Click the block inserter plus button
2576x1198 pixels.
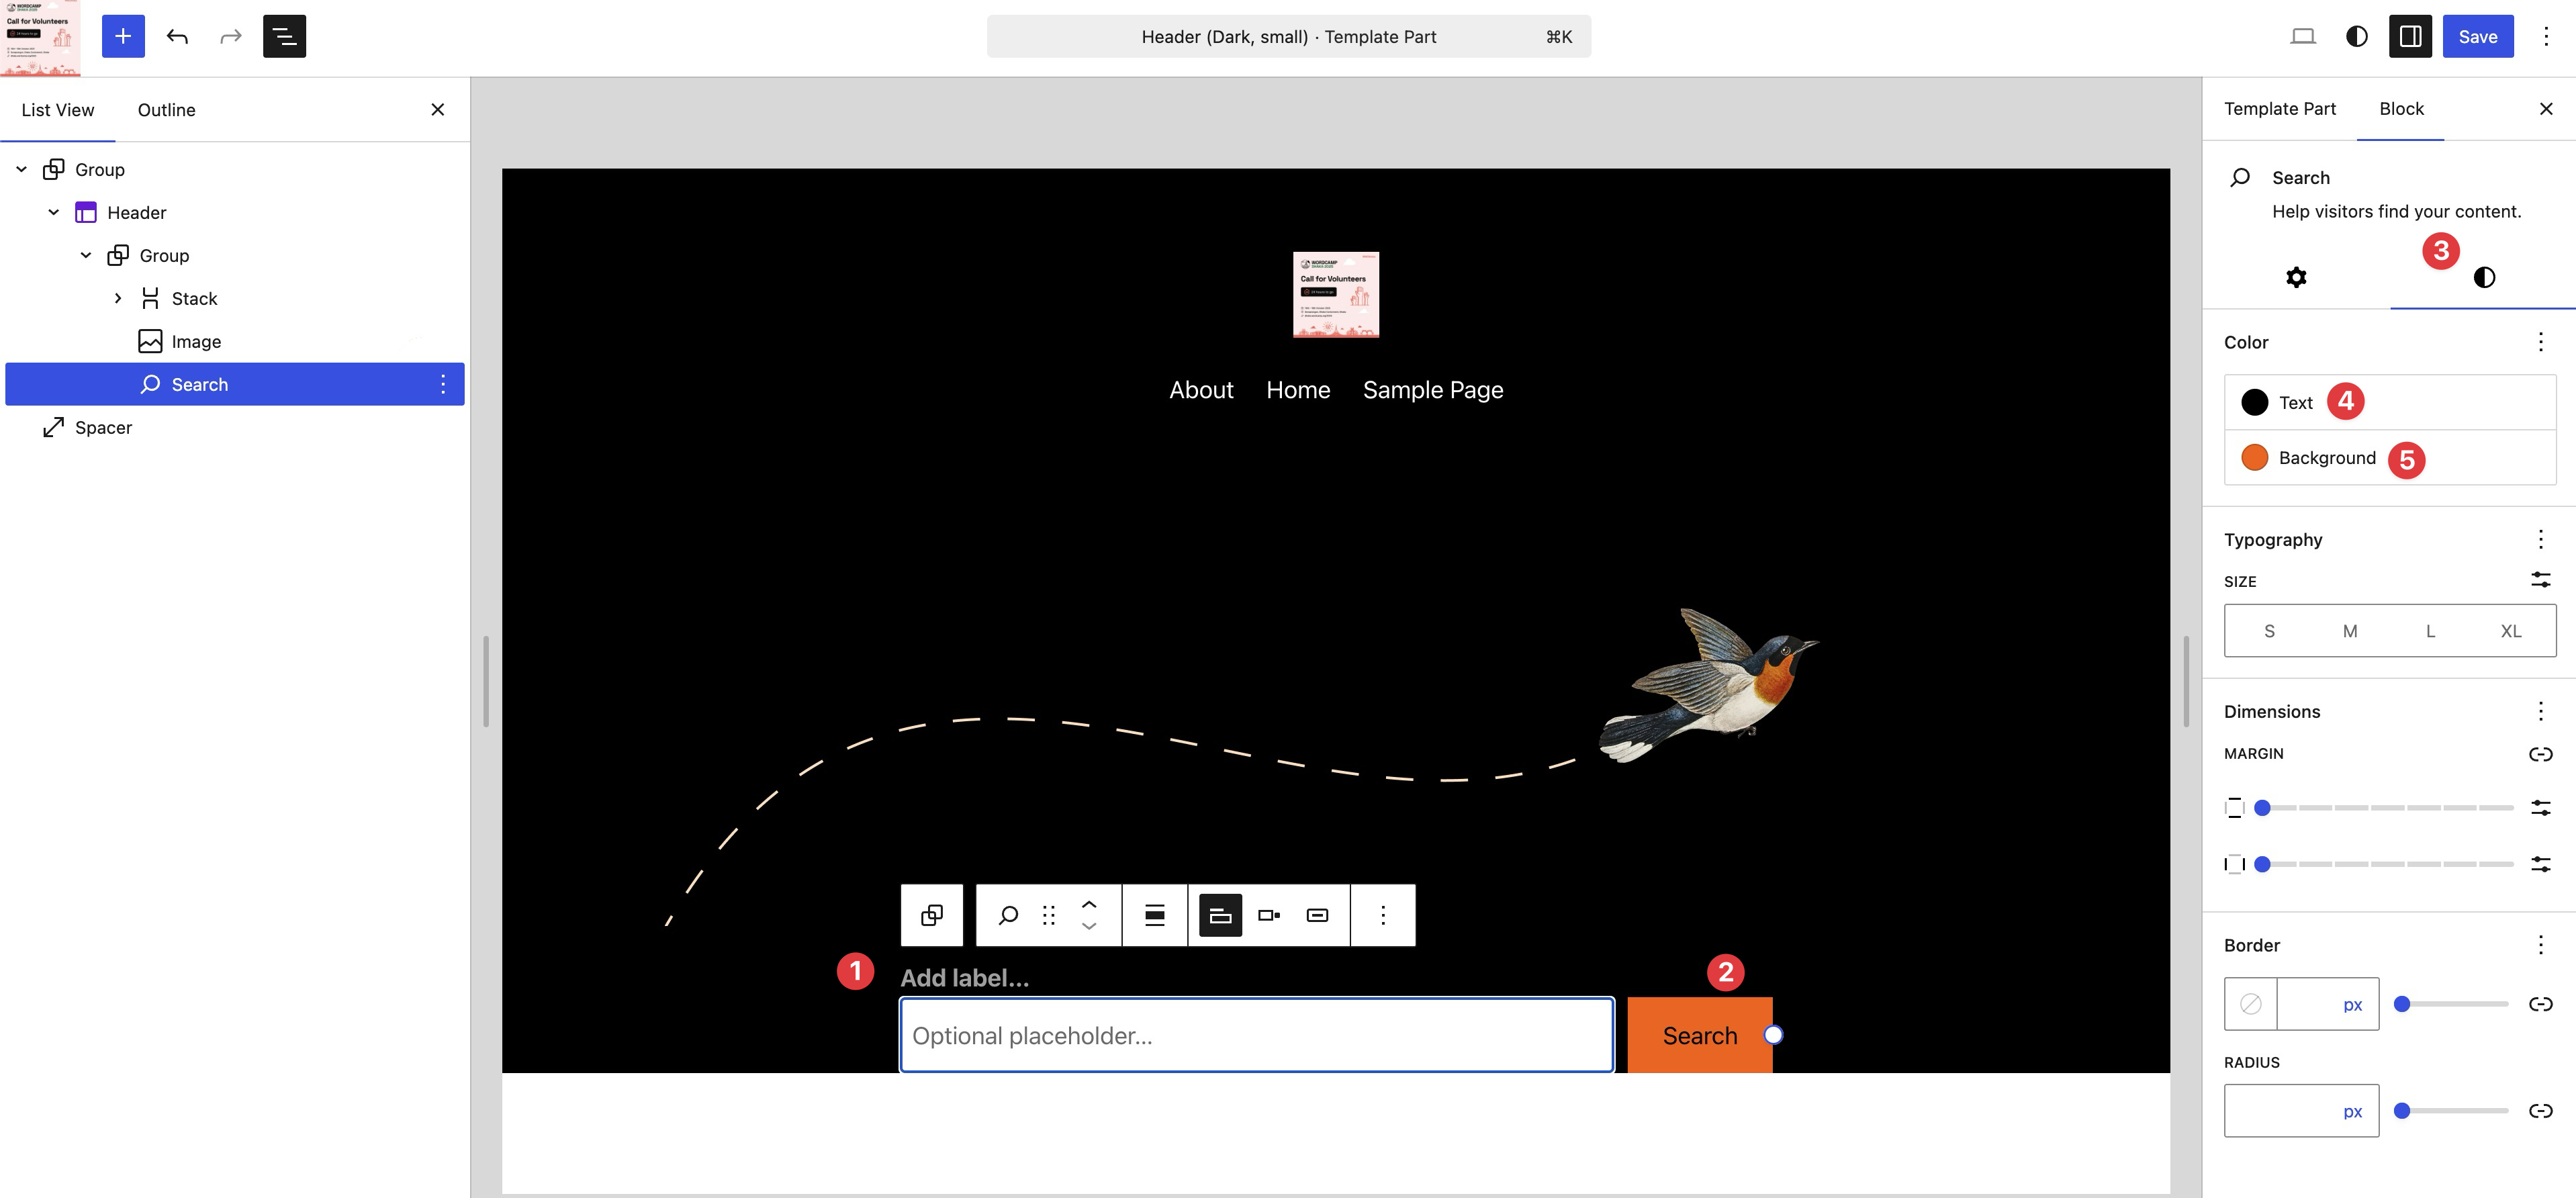pyautogui.click(x=123, y=36)
